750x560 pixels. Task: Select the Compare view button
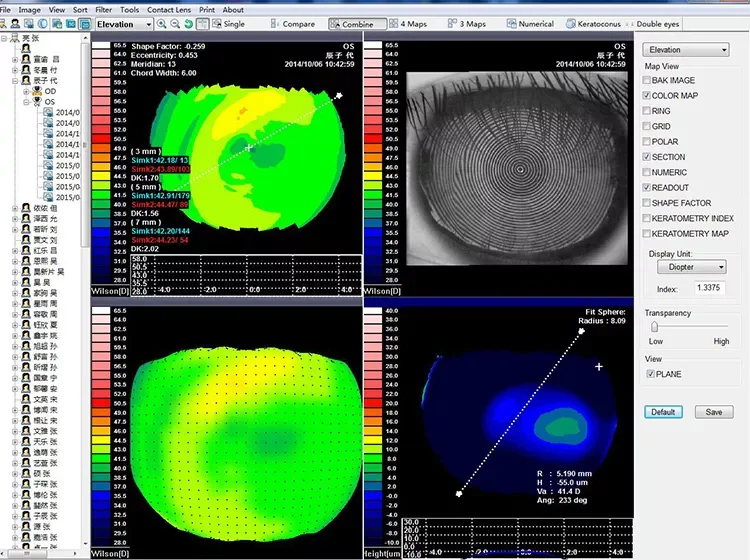tap(292, 23)
